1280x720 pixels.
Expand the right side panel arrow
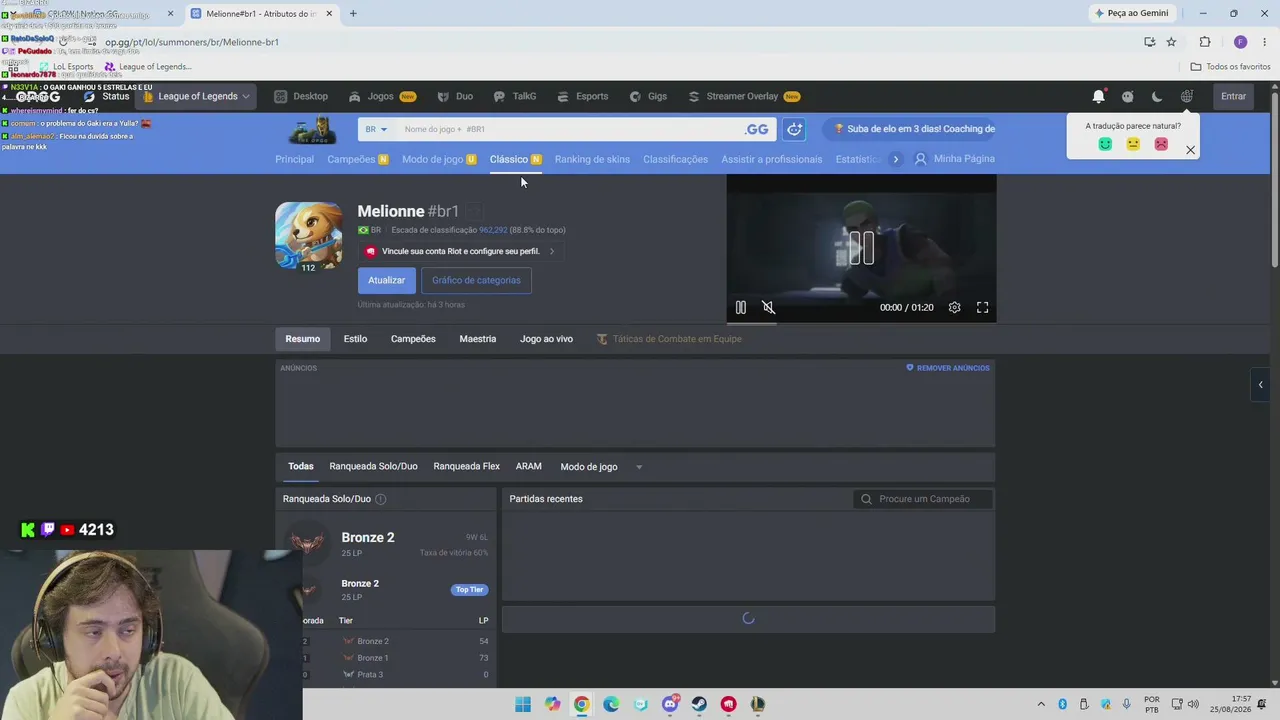click(1260, 385)
